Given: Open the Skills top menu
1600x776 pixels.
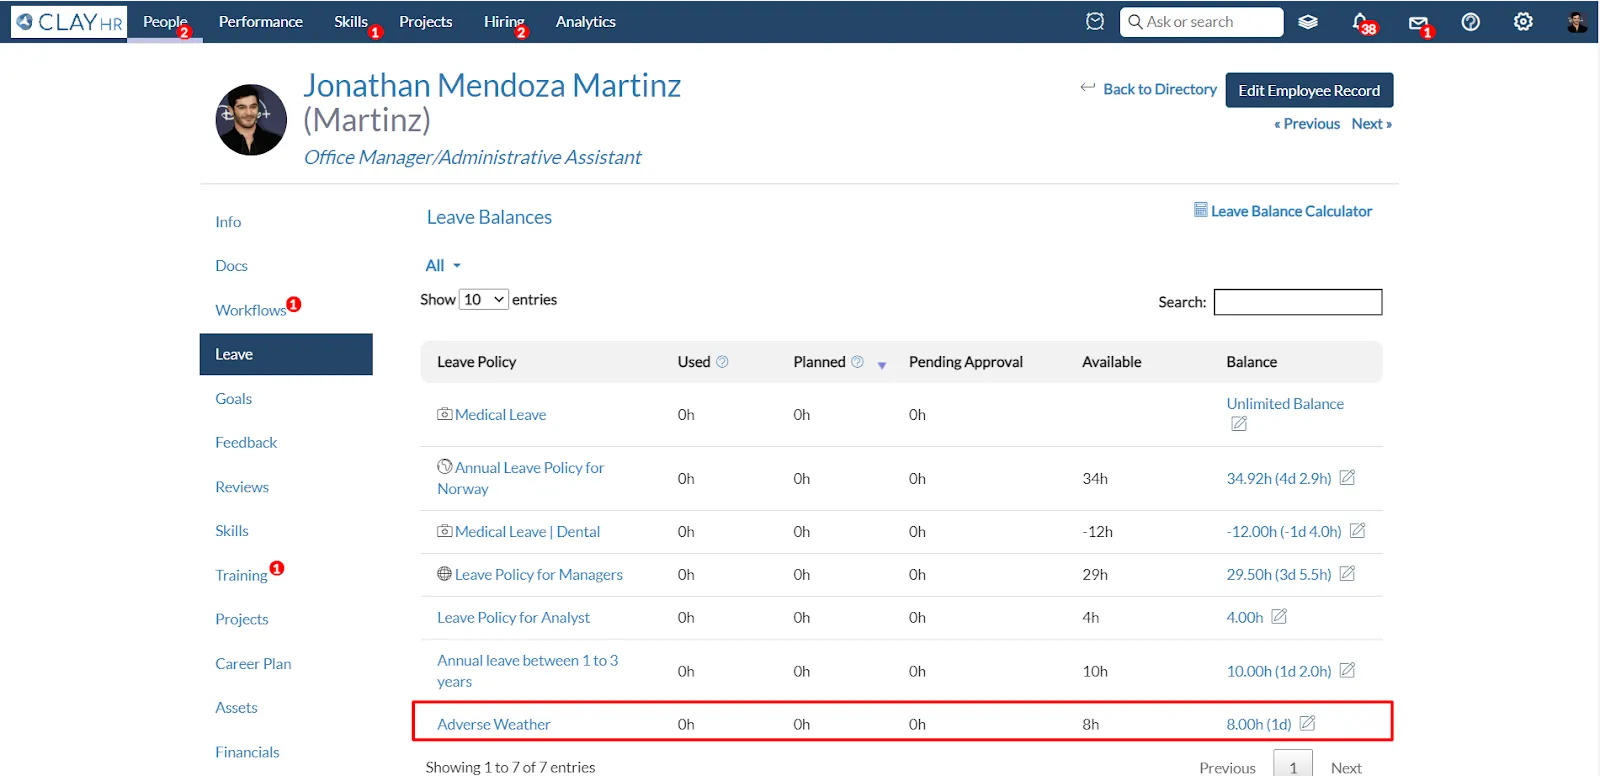Looking at the screenshot, I should click(351, 22).
